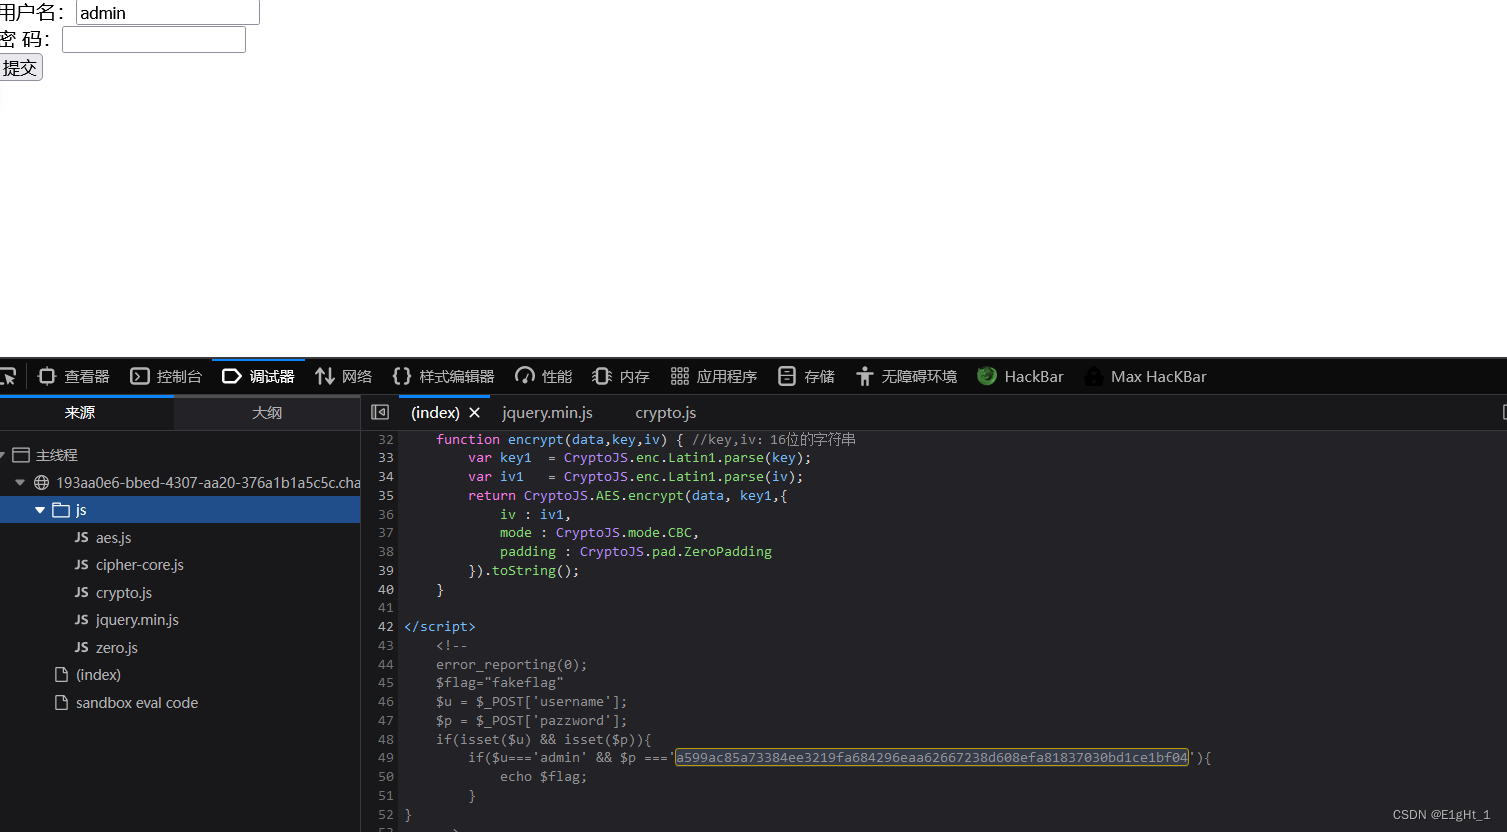Click the JS icon beside zero.js
The height and width of the screenshot is (832, 1507).
(82, 647)
